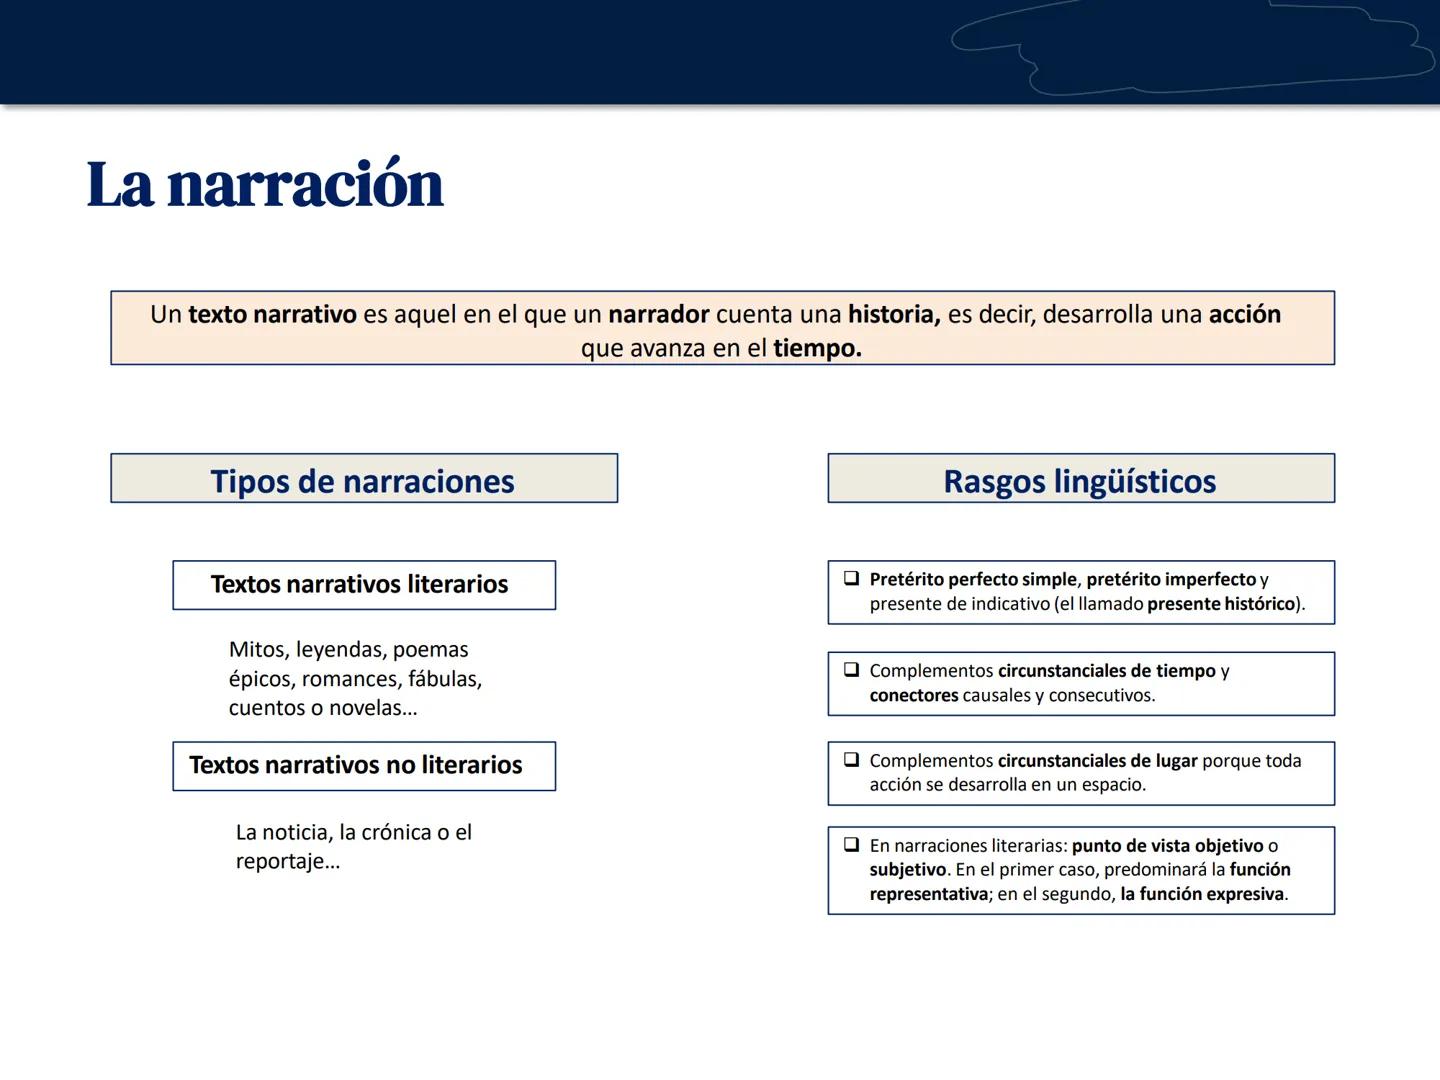The width and height of the screenshot is (1440, 1080).
Task: Select the slide title La narración
Action: (265, 183)
